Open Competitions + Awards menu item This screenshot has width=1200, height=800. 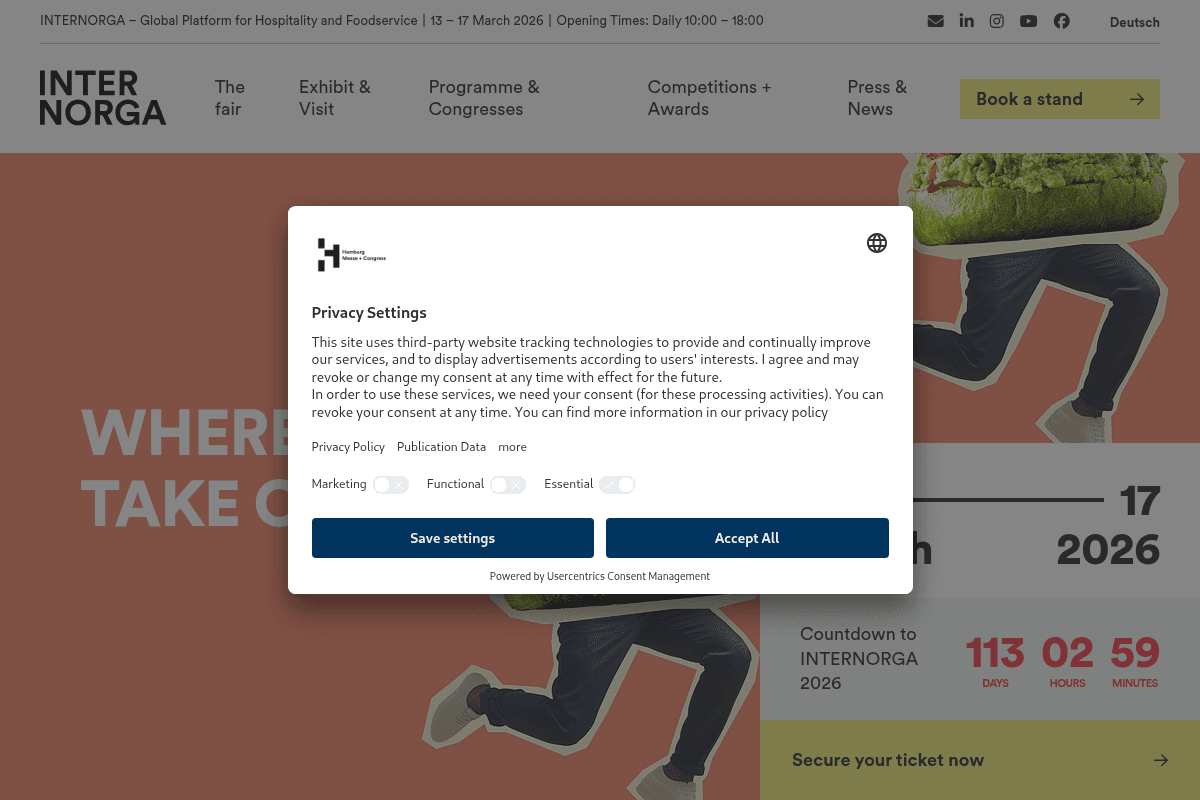pyautogui.click(x=710, y=98)
